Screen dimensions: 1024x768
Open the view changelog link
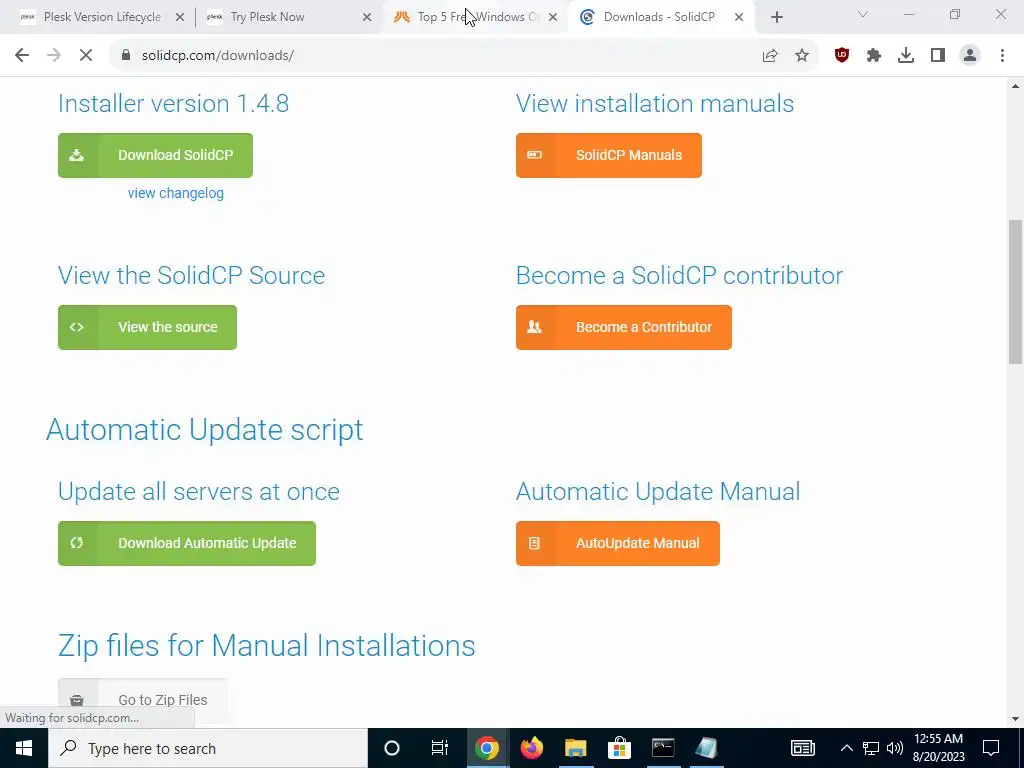(x=176, y=193)
